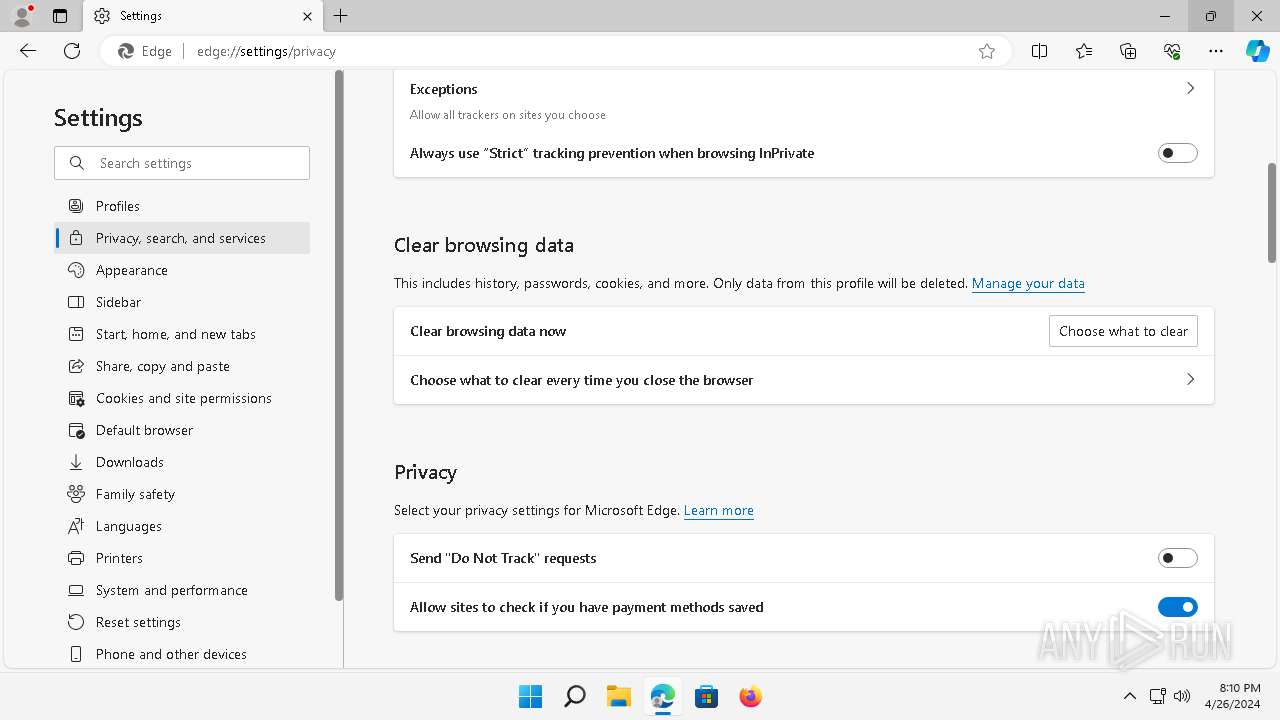
Task: Open volume control in system tray
Action: pos(1182,696)
